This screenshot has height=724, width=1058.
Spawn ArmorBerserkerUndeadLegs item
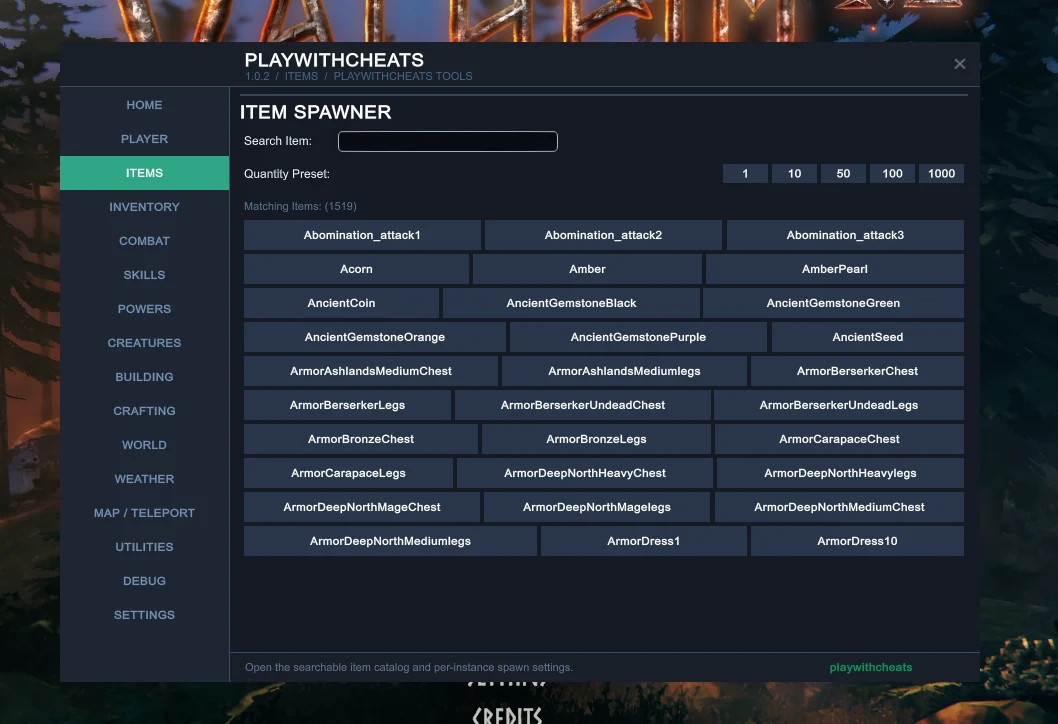click(839, 405)
